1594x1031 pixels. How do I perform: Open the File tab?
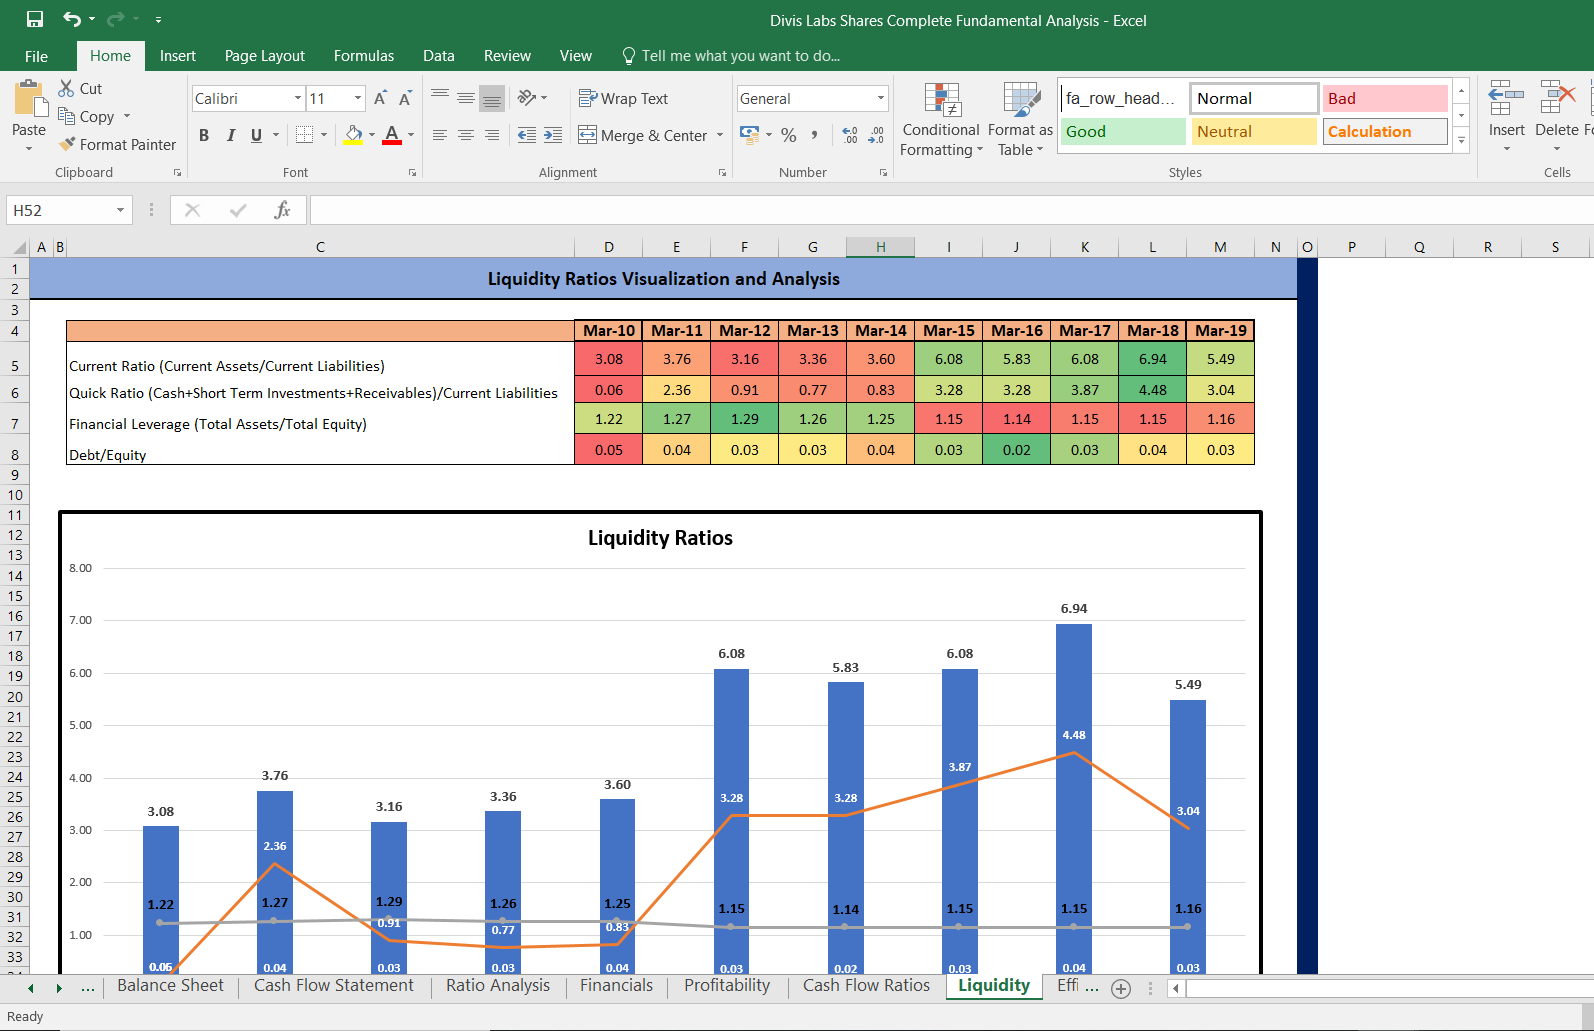coord(37,56)
